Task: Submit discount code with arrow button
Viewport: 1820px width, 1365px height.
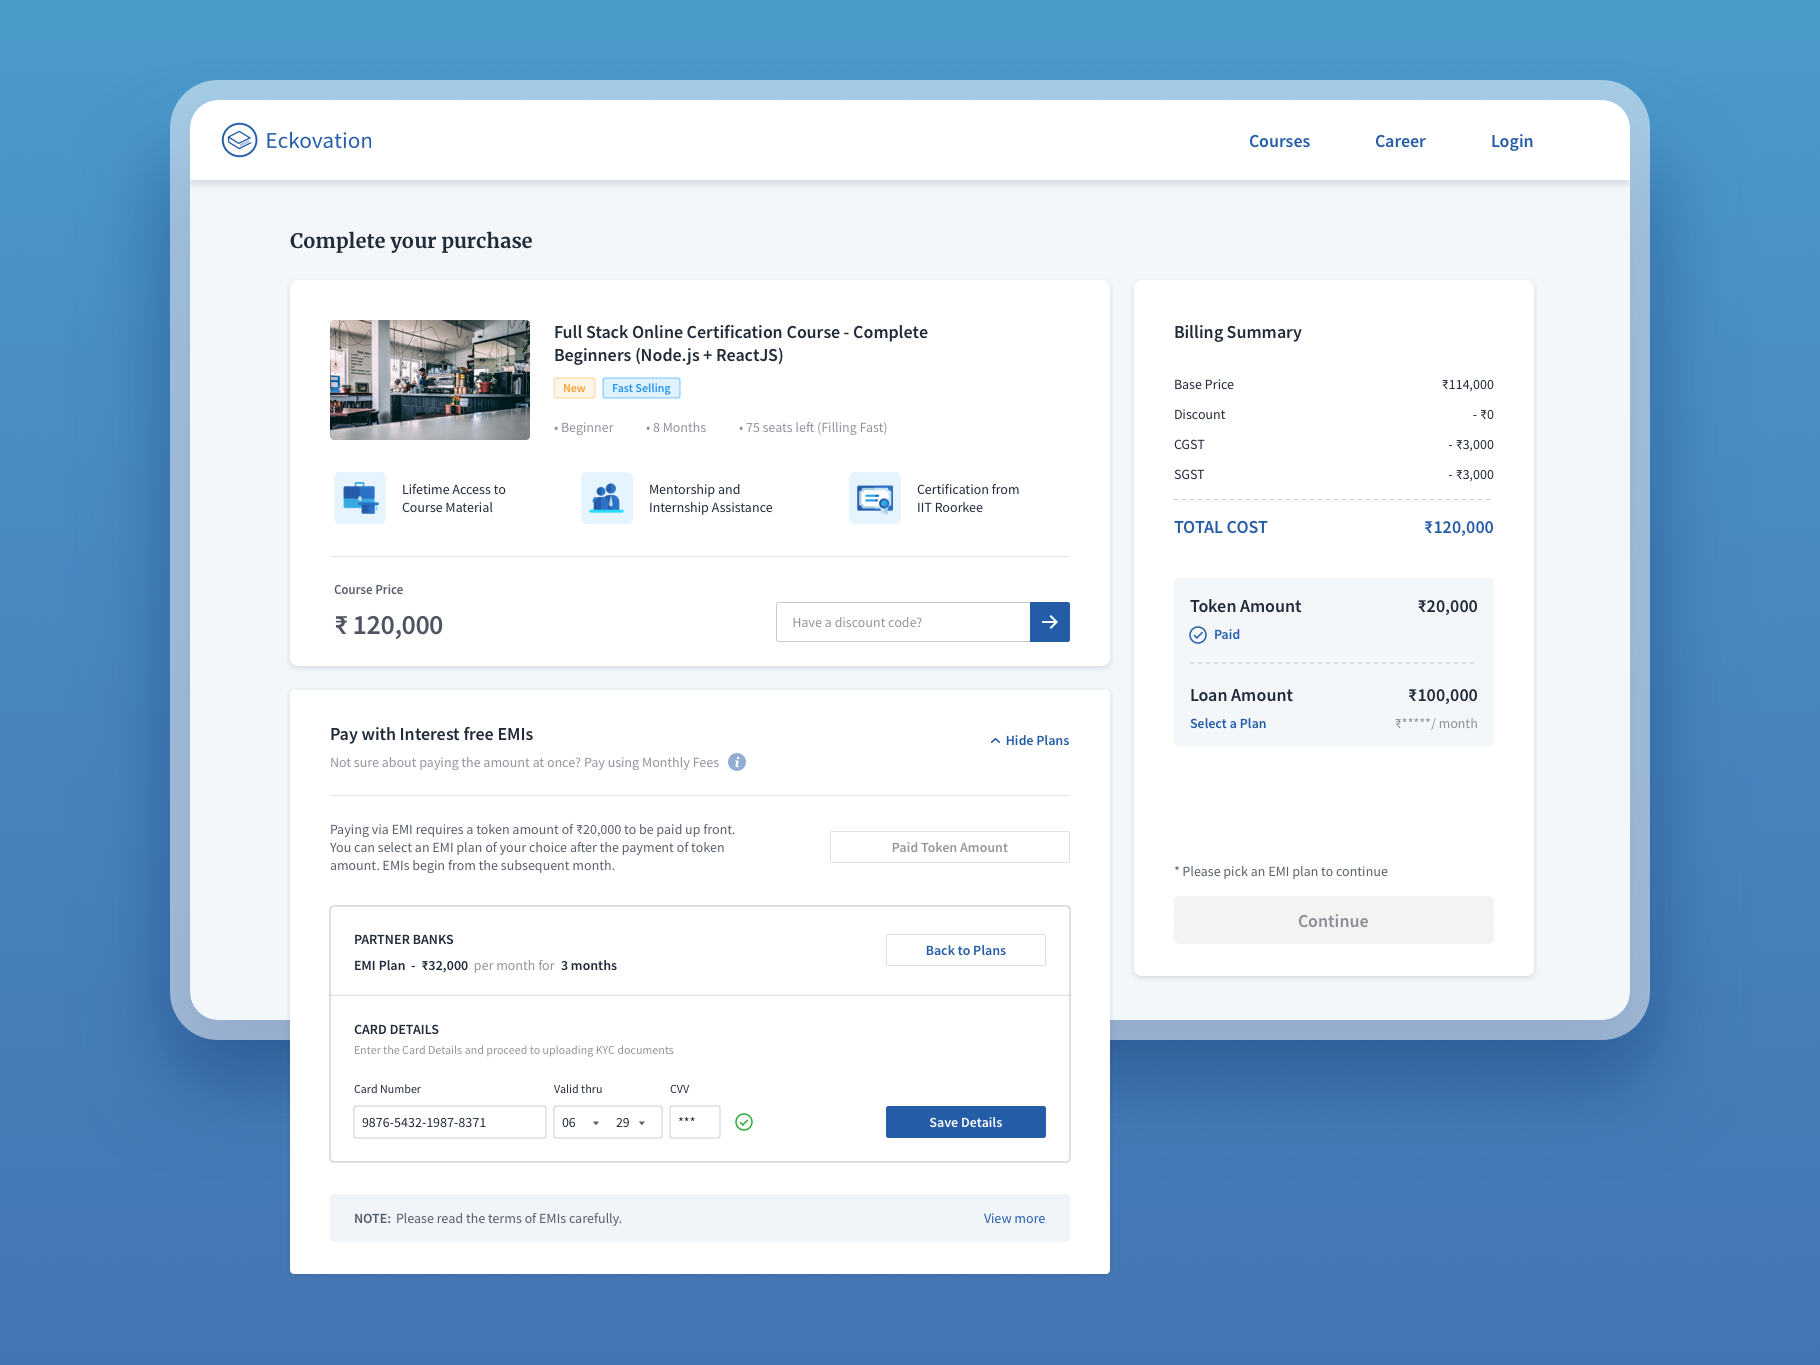Action: (1050, 622)
